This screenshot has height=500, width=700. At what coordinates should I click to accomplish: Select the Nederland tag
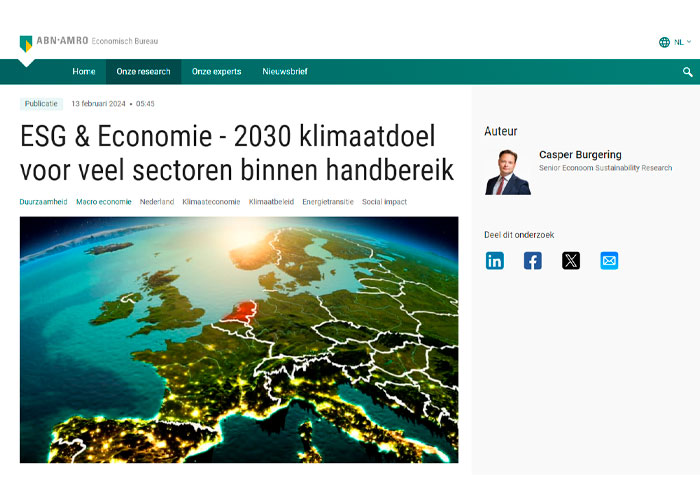coord(157,202)
